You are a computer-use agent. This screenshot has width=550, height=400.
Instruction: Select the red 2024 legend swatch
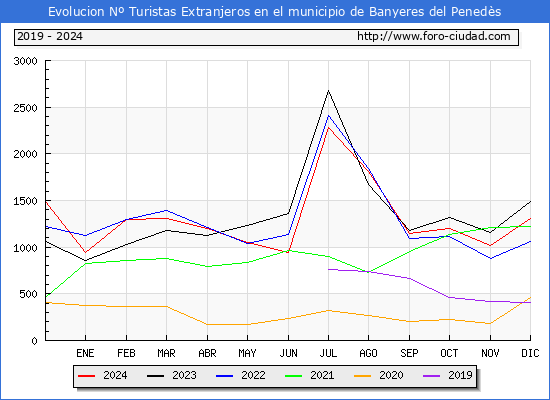(x=86, y=376)
